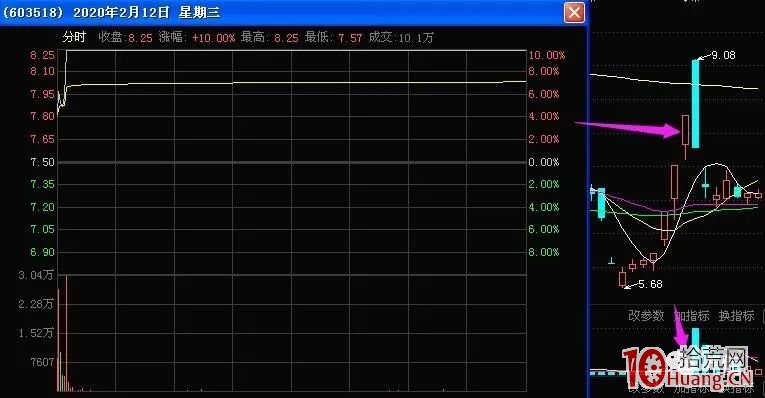Select the 分时 chart label
The height and width of the screenshot is (398, 765).
click(x=74, y=37)
